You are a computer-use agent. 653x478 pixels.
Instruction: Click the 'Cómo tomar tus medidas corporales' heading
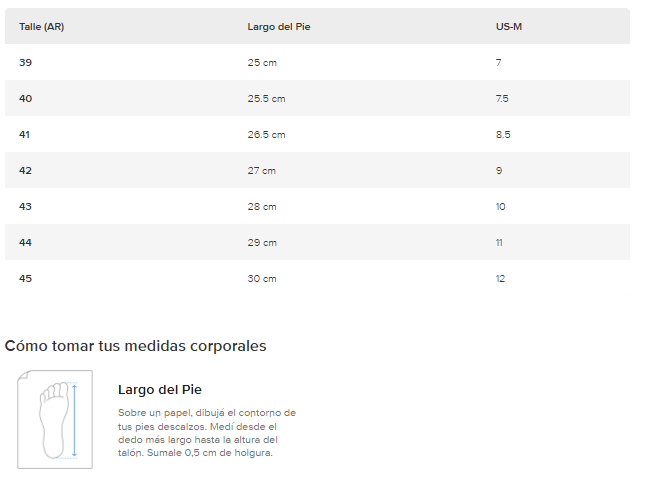tap(135, 346)
